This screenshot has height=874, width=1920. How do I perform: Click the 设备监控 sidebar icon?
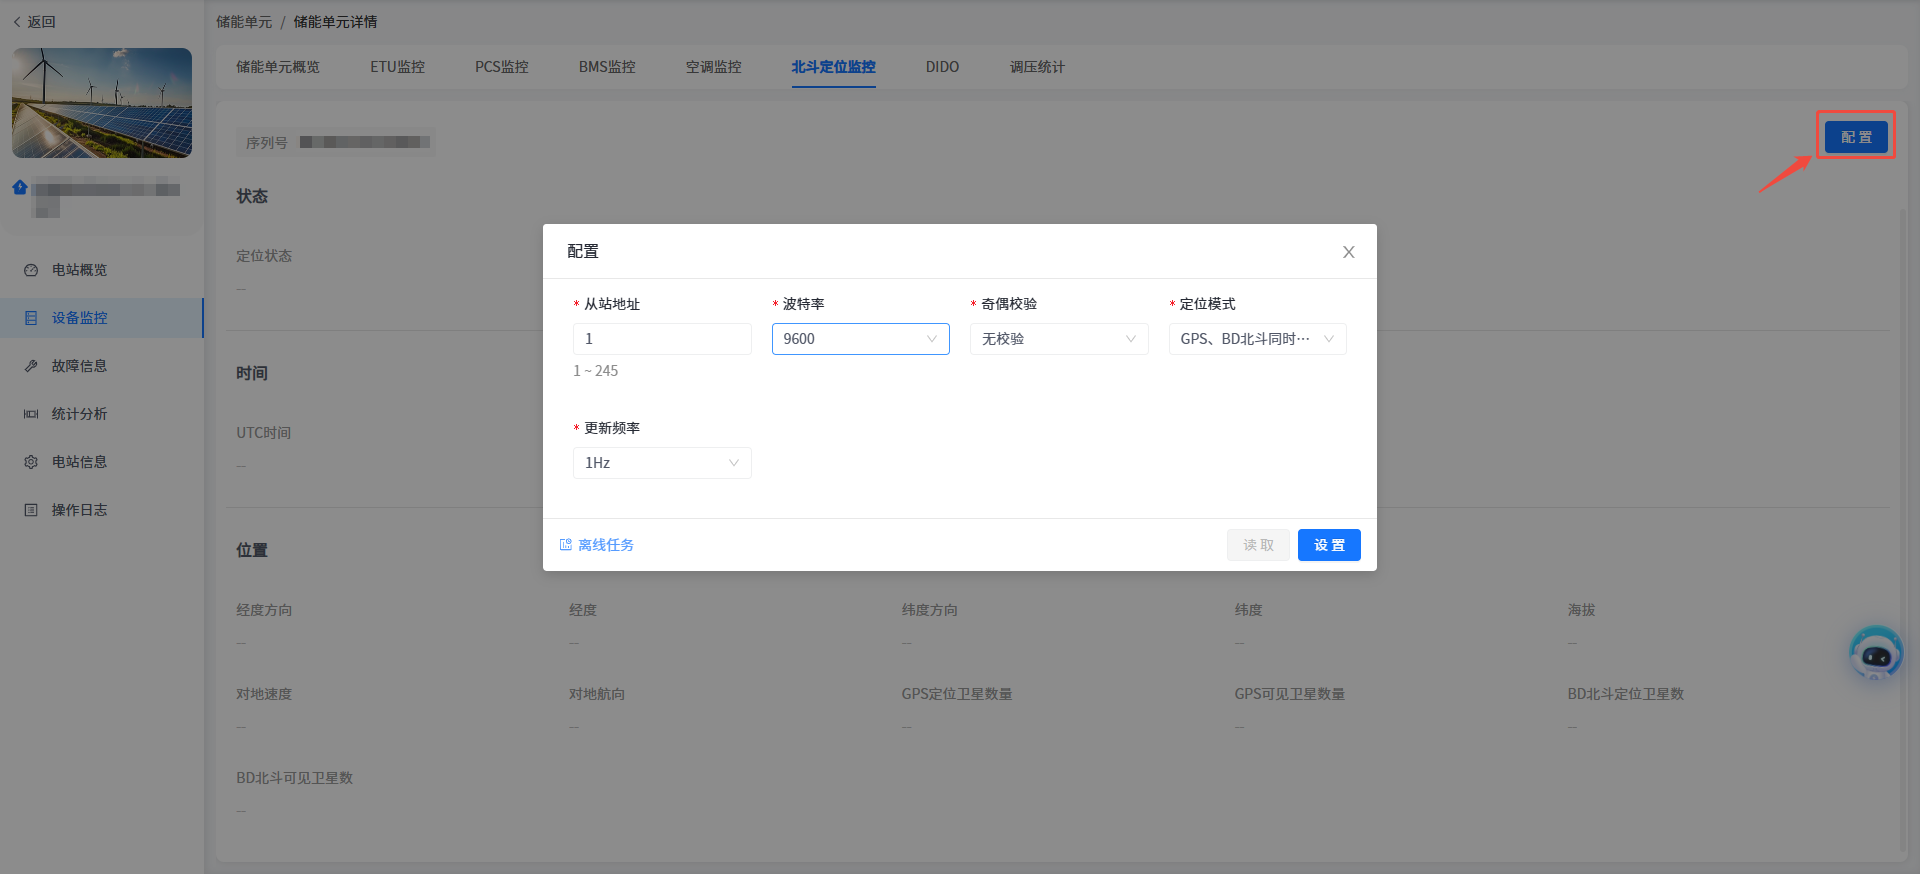tap(31, 318)
